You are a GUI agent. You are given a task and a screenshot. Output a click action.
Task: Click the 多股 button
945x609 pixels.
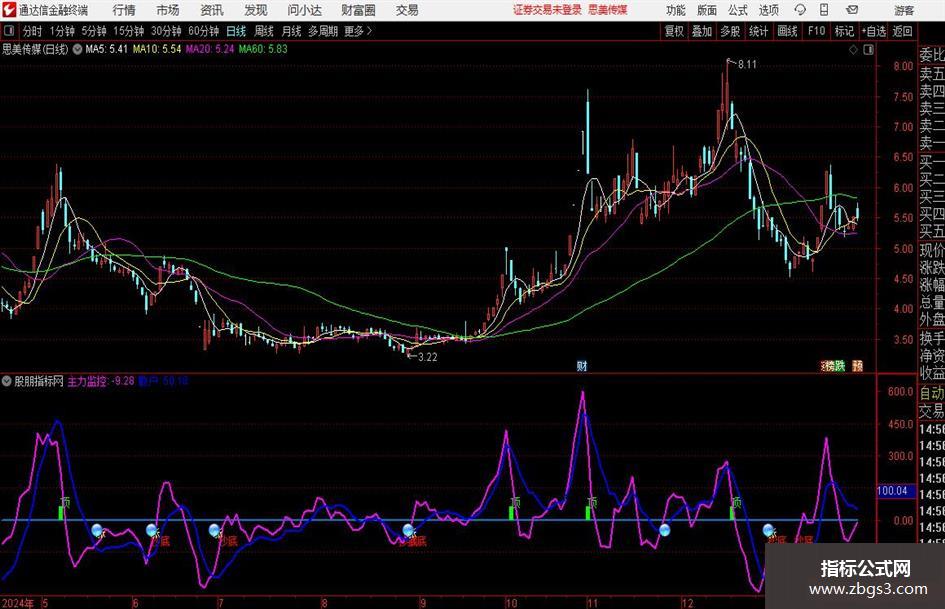coord(730,31)
